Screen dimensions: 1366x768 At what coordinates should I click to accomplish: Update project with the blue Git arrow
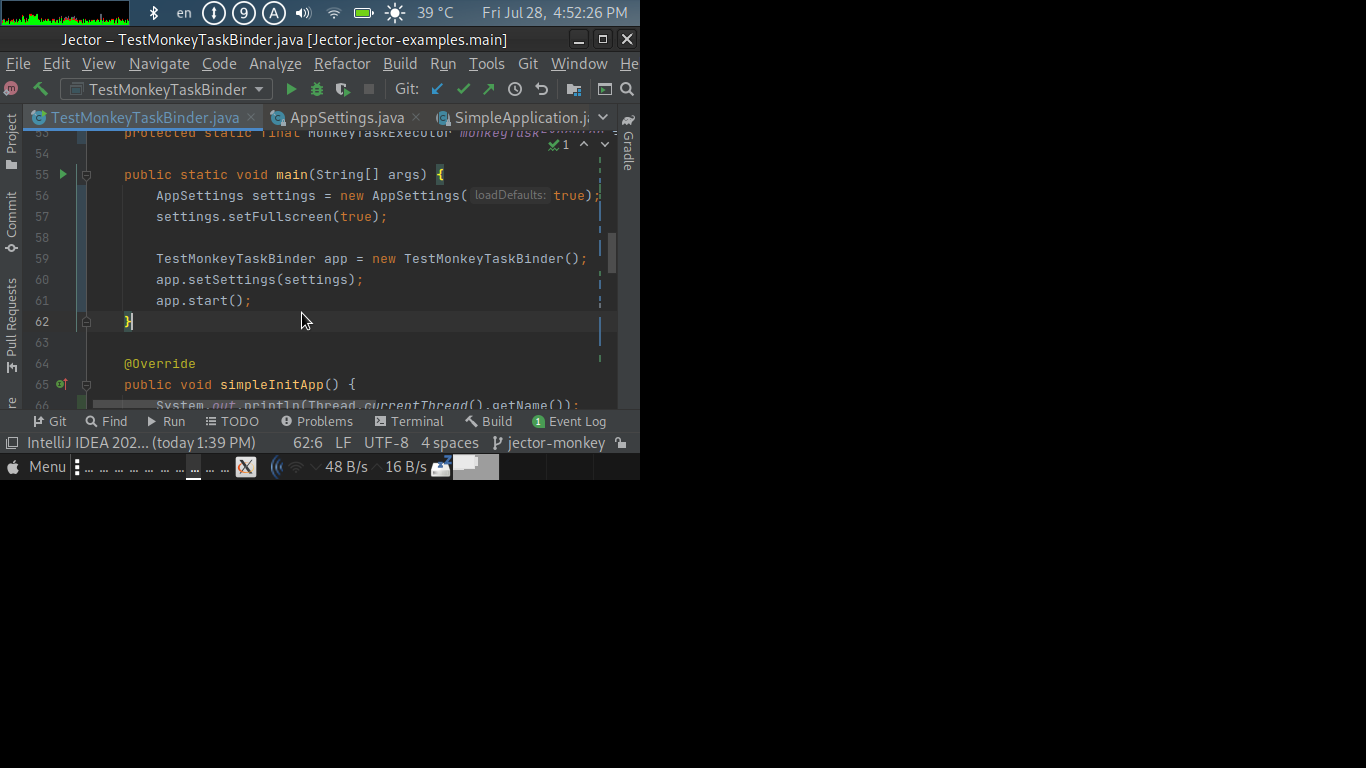click(x=437, y=89)
